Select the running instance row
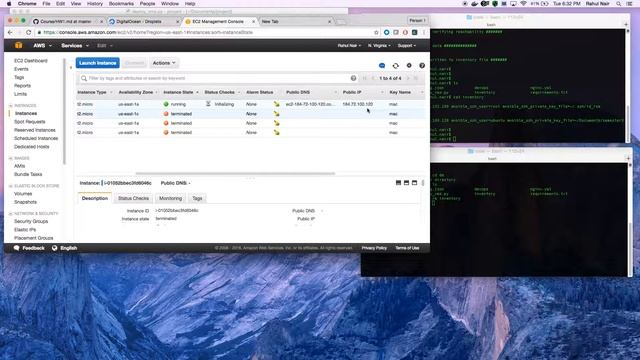Viewport: 640px width, 360px height. [251, 104]
